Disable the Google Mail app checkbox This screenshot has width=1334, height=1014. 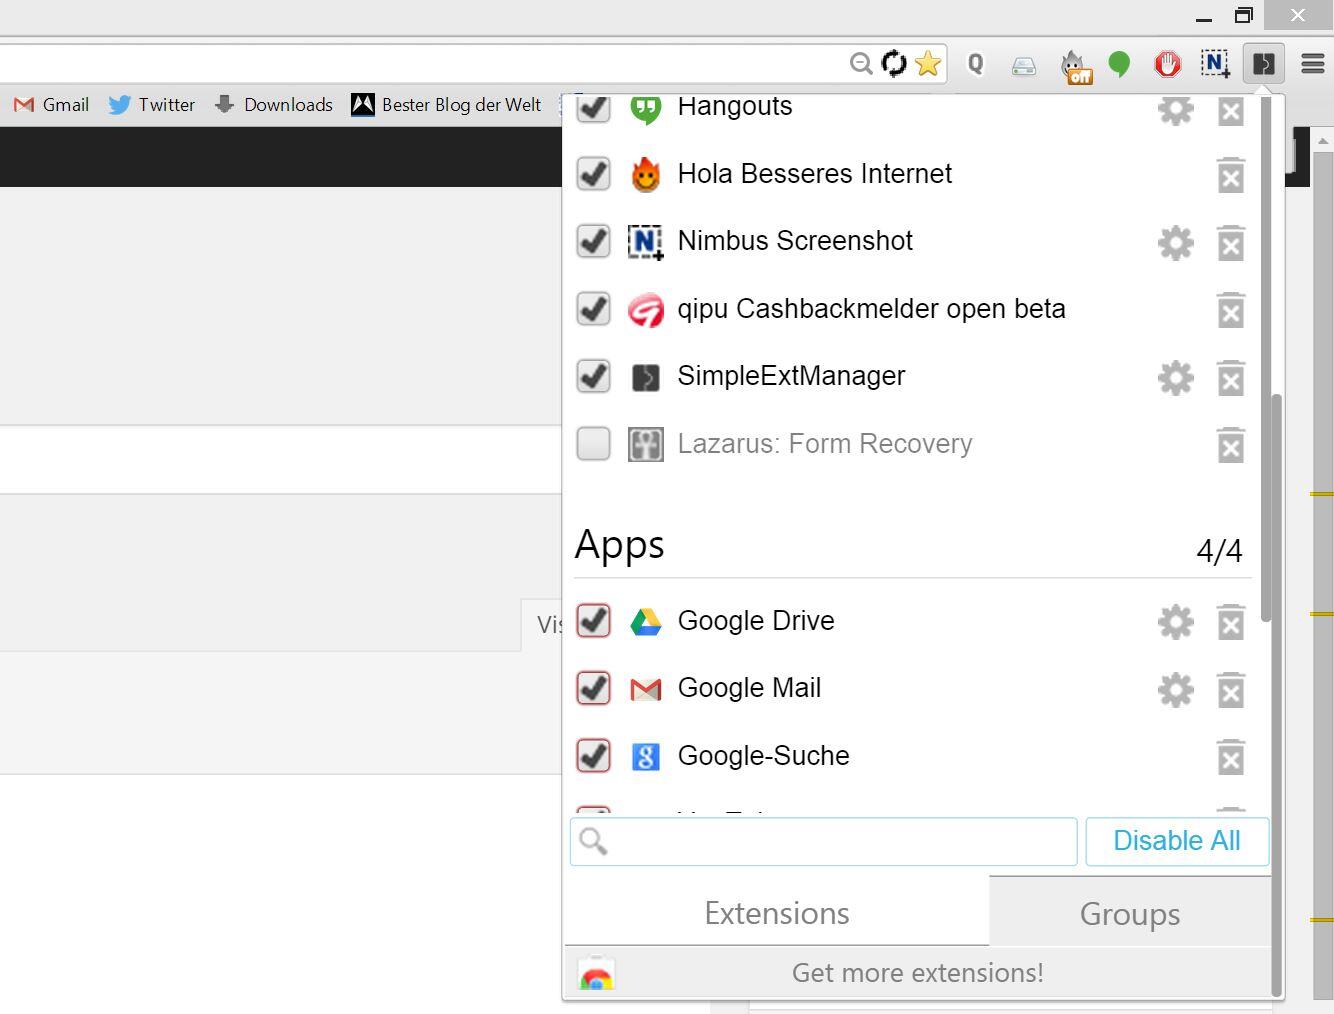tap(594, 688)
